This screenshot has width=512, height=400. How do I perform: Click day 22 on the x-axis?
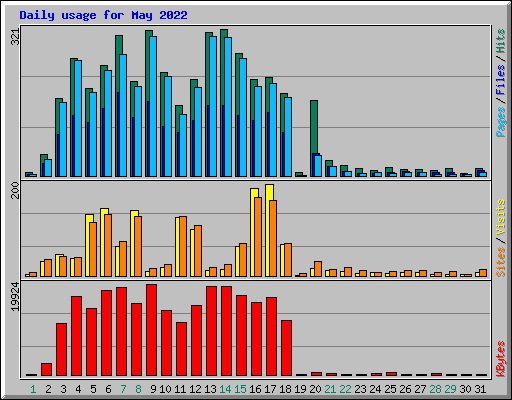tap(345, 389)
